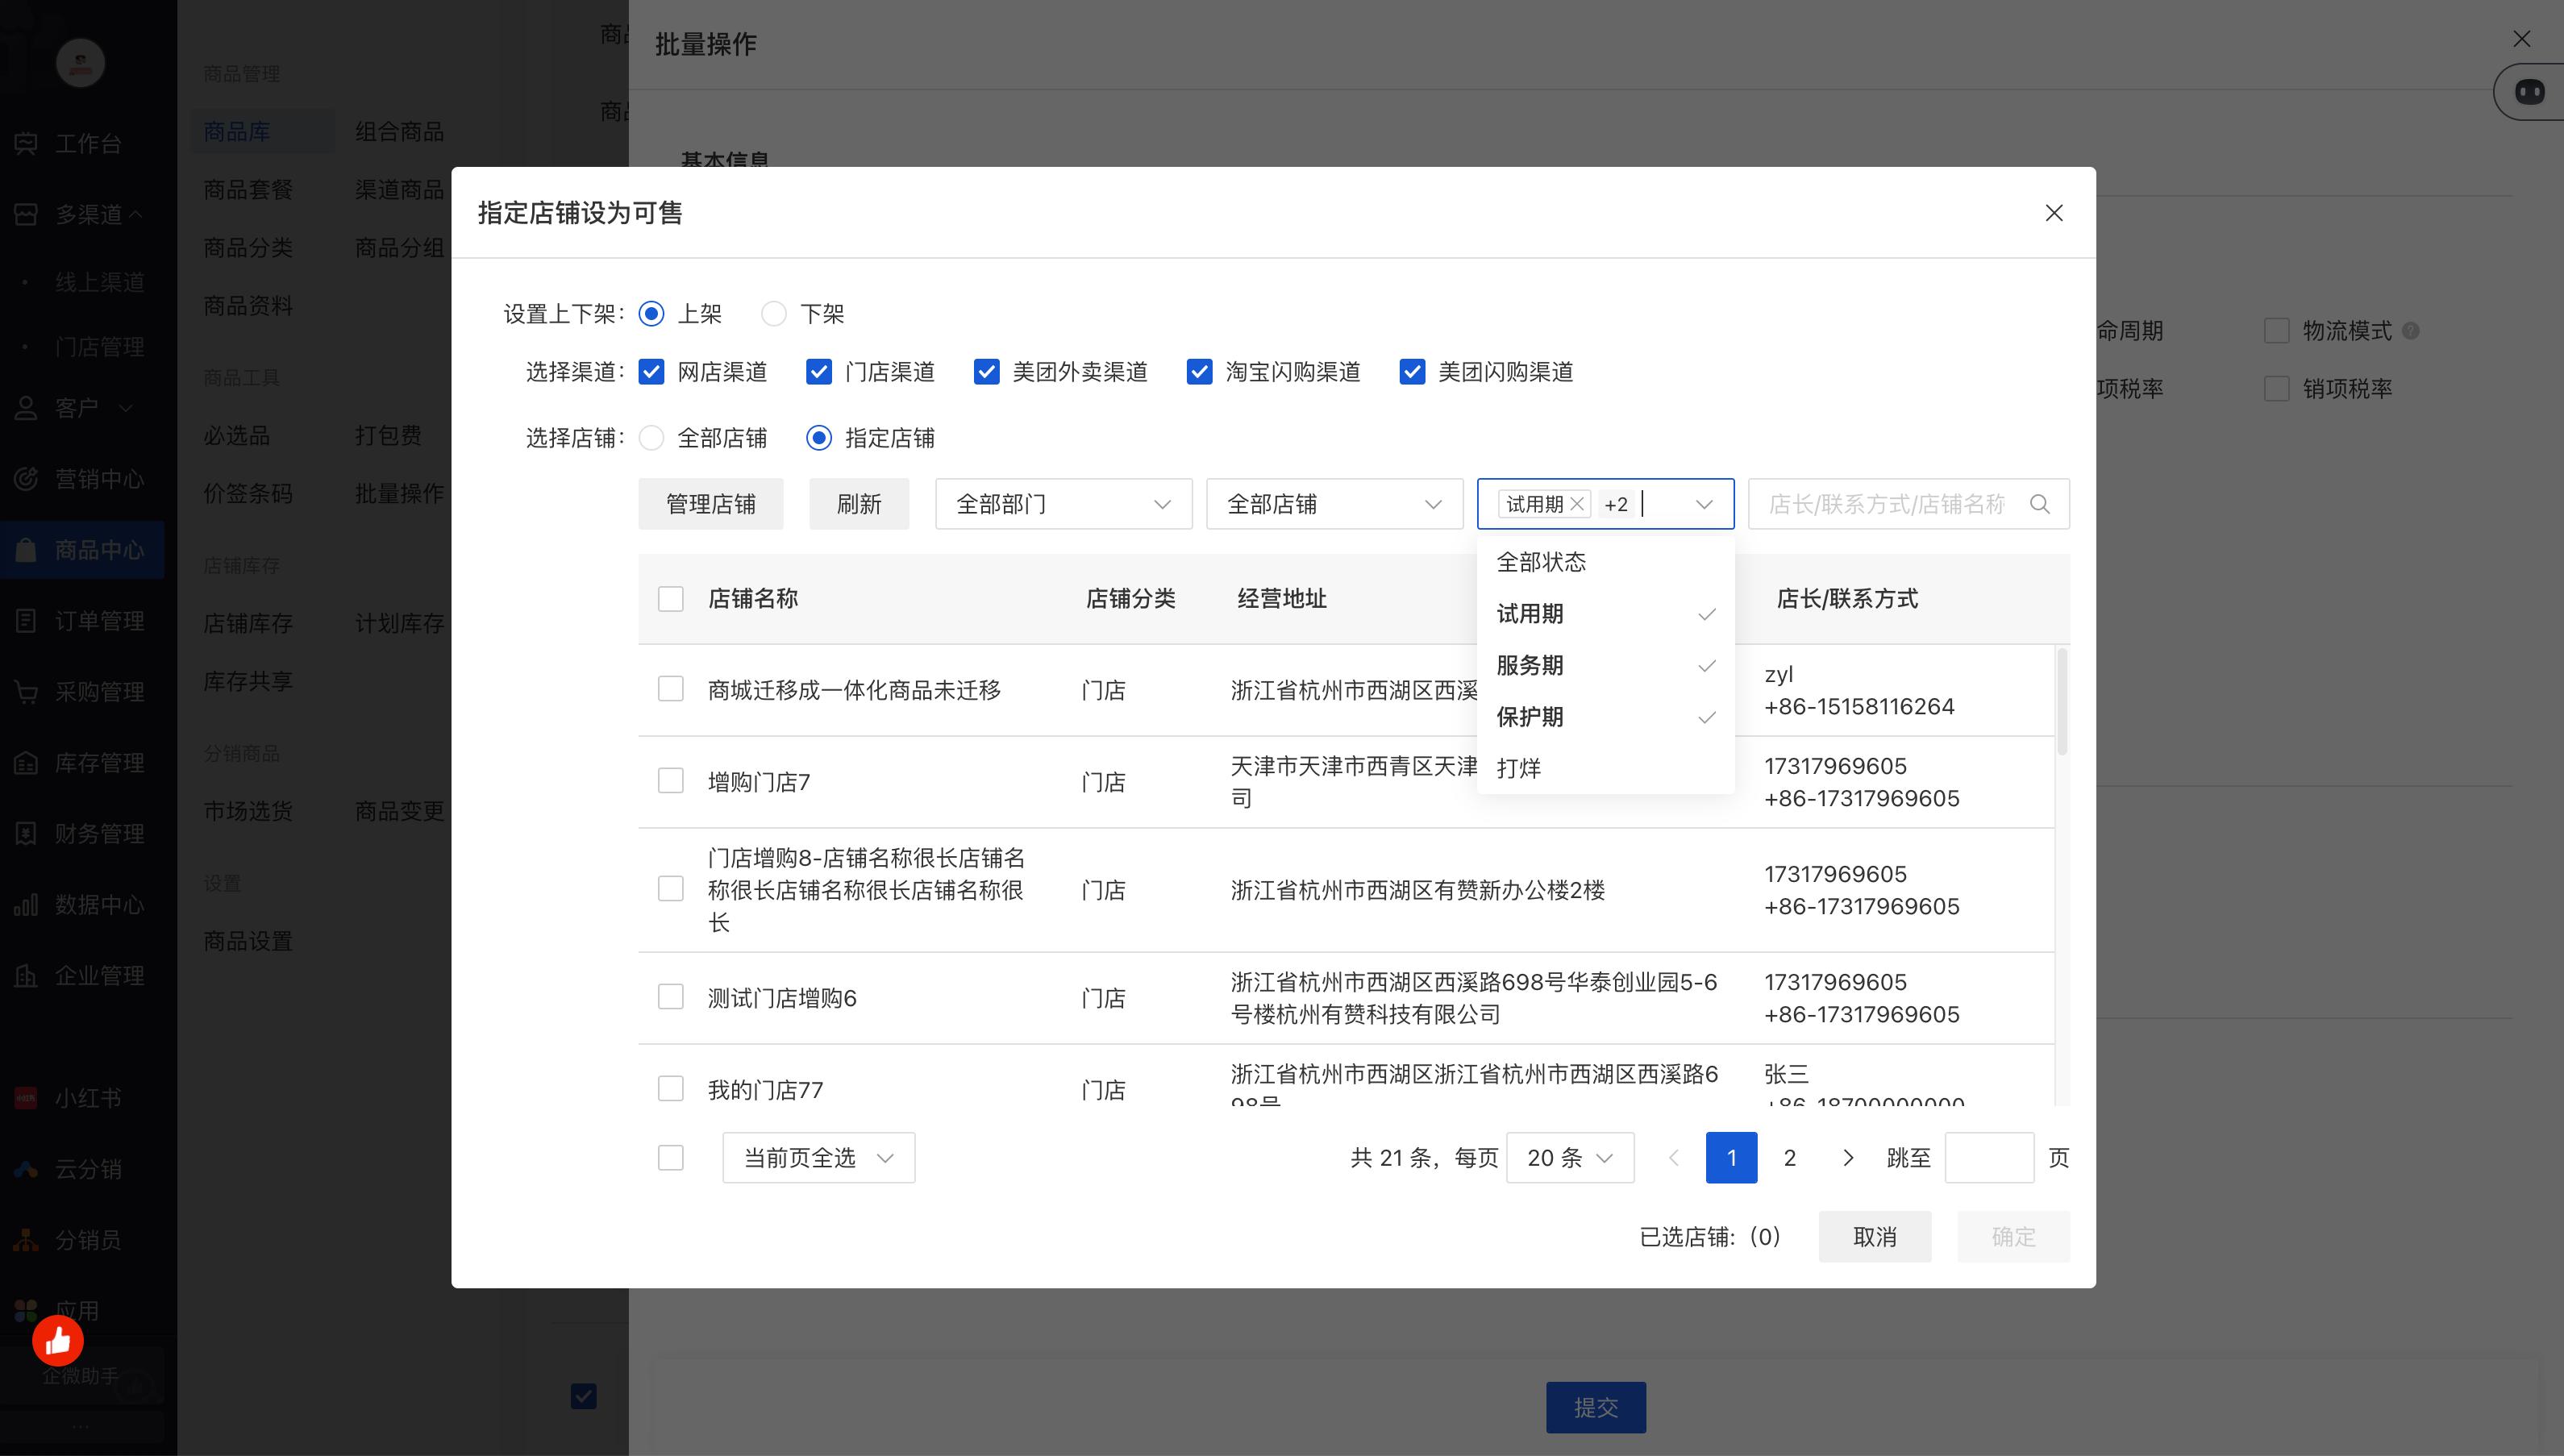Uncheck the 美团闪购渠道 checkbox
The height and width of the screenshot is (1456, 2564).
pyautogui.click(x=1412, y=372)
